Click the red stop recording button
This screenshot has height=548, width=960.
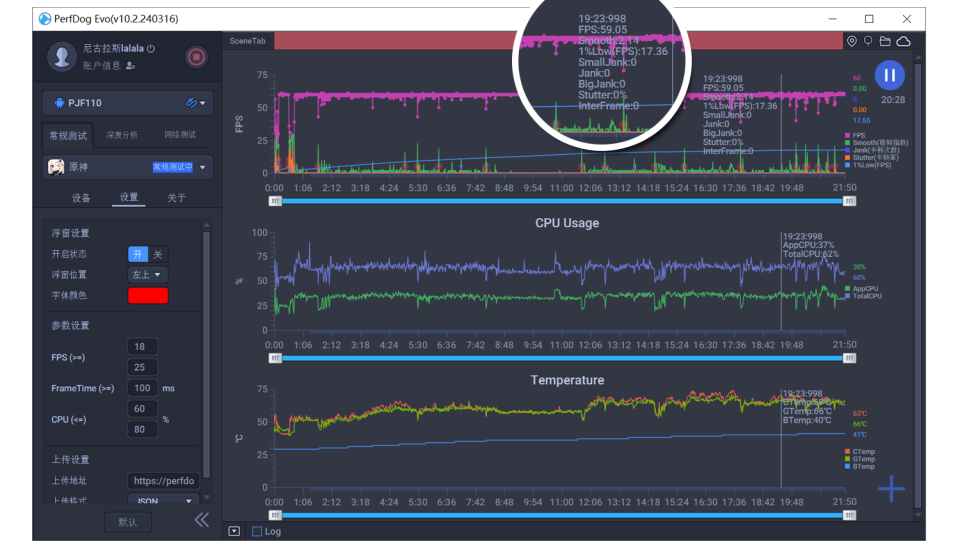tap(196, 57)
